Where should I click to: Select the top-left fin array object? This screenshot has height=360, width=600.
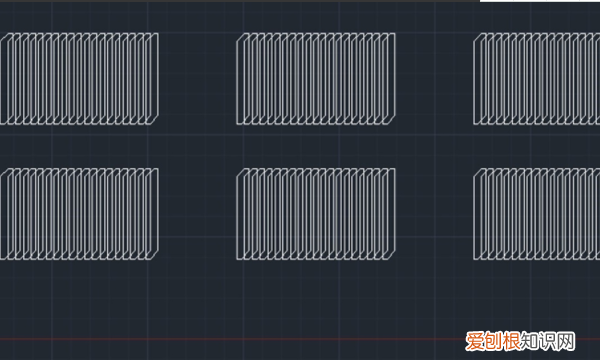coord(79,79)
